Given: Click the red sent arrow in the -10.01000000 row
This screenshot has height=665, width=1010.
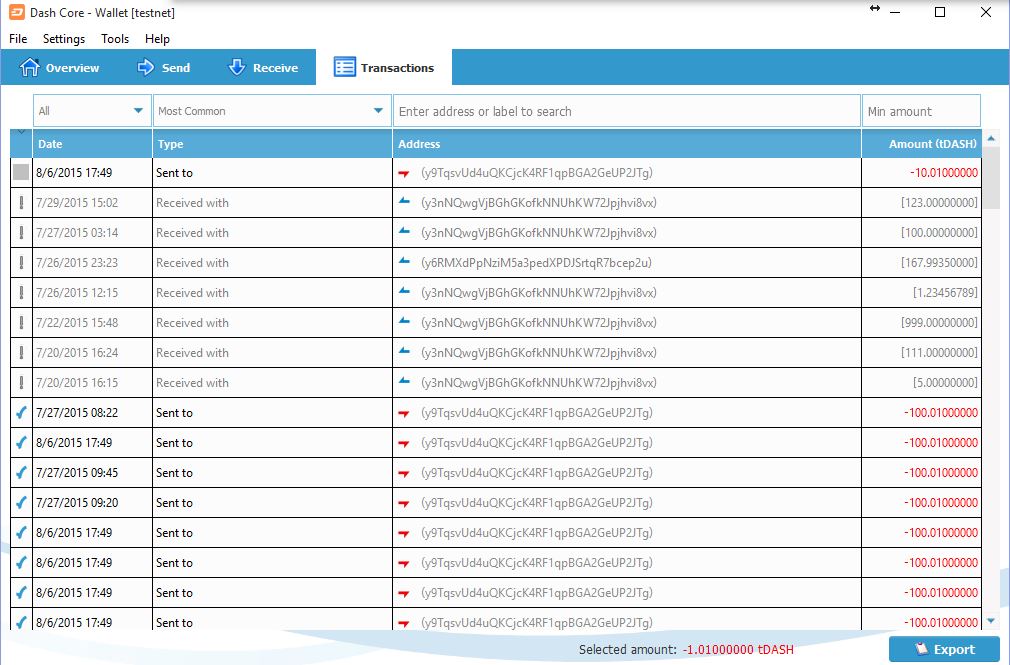Looking at the screenshot, I should [404, 173].
